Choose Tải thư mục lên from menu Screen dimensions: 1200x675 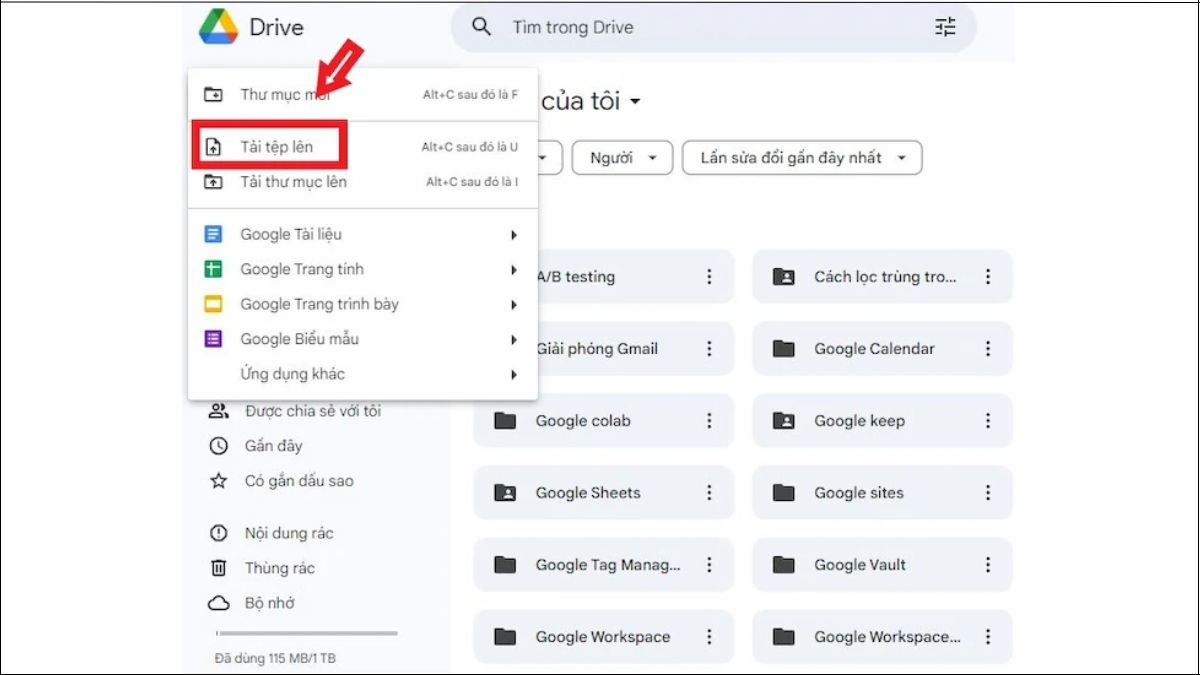[363, 182]
